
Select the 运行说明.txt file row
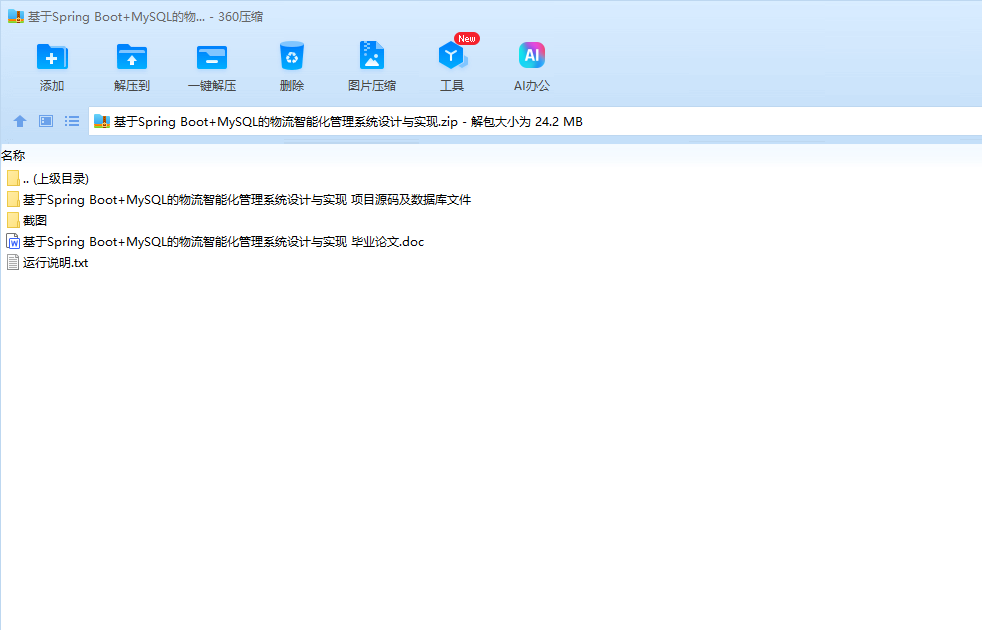click(x=48, y=262)
